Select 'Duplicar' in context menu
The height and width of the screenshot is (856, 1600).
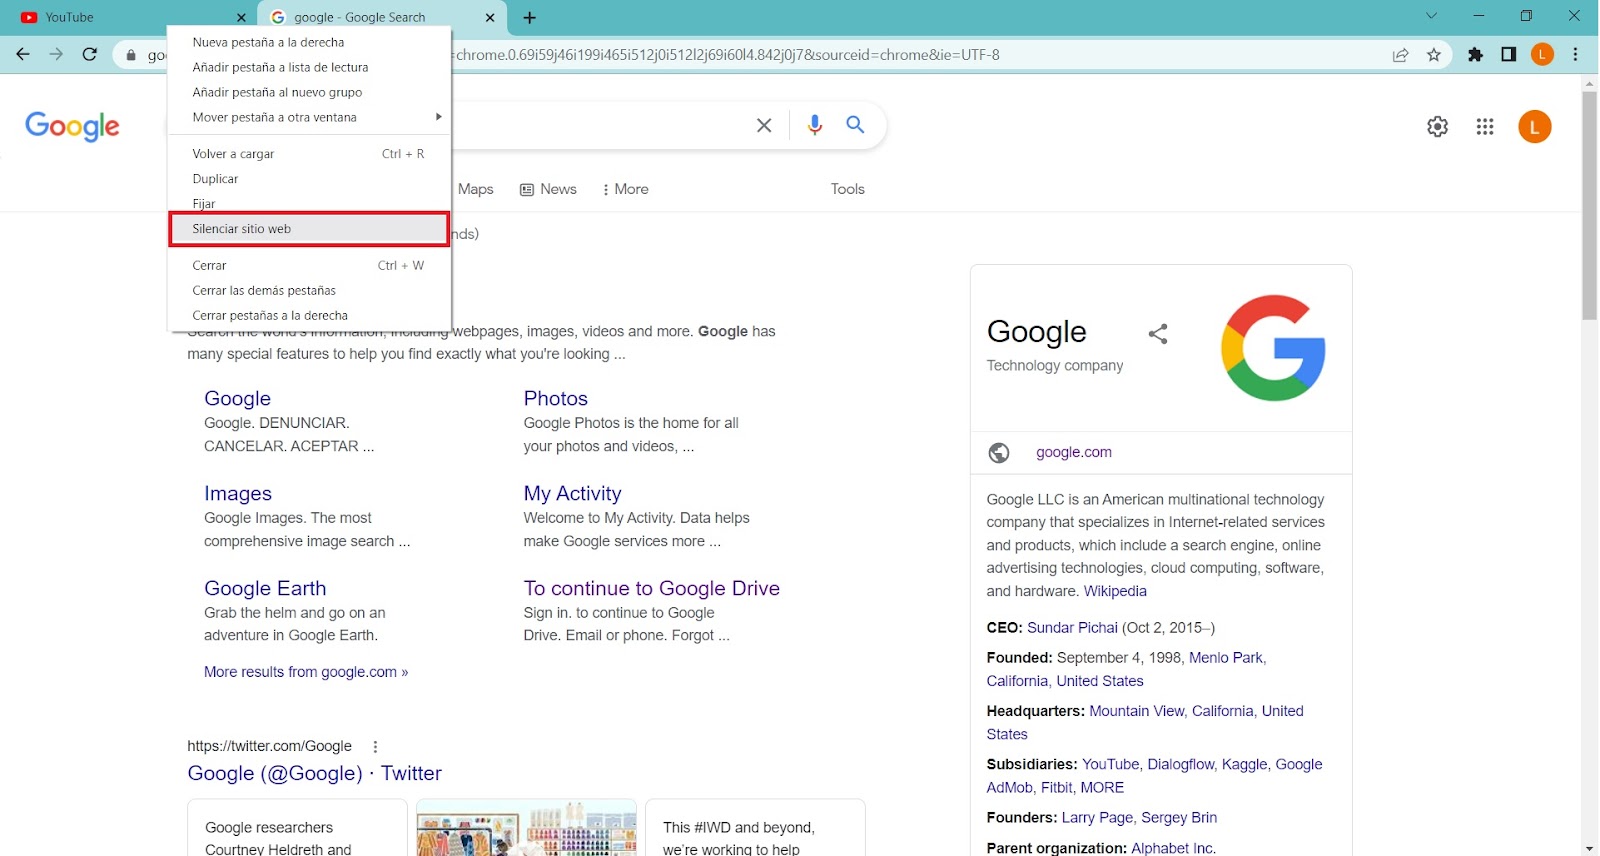(309, 179)
